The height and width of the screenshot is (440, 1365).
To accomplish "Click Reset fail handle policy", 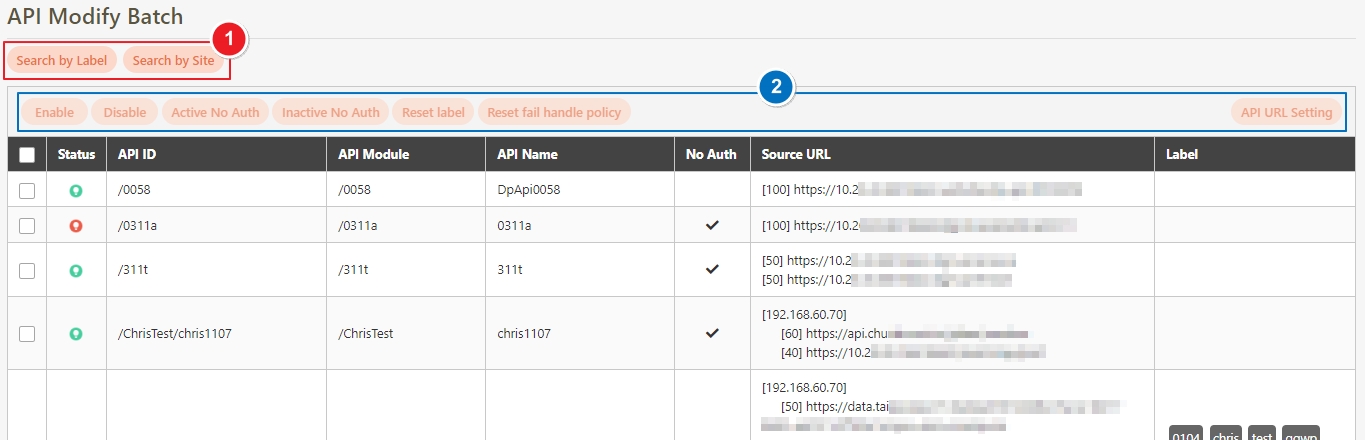I will click(x=554, y=113).
